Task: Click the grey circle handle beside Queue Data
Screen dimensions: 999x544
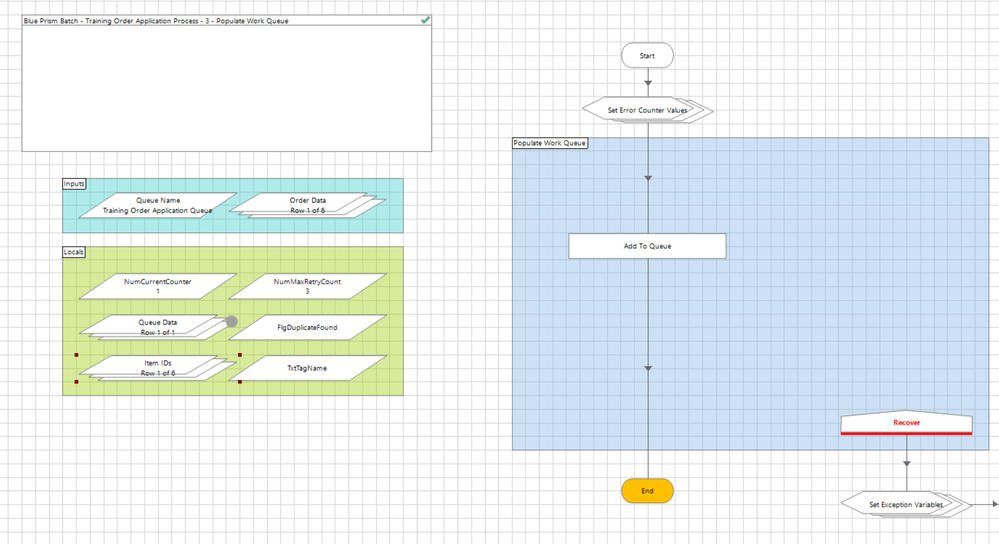Action: pos(231,321)
